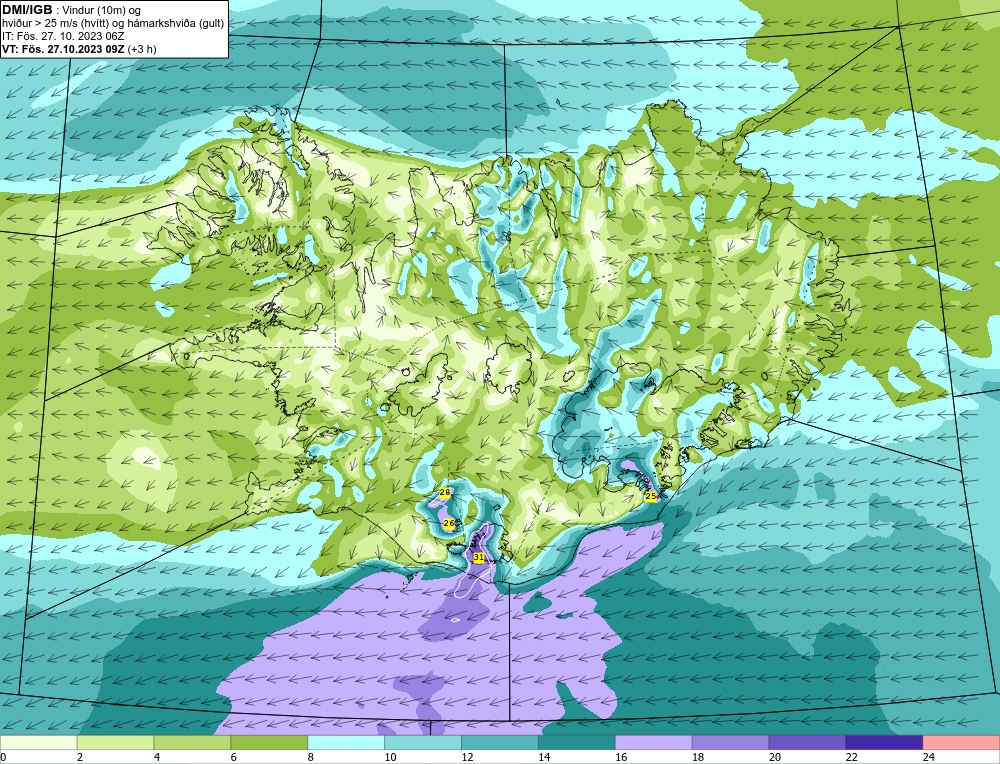Click the 20-22 m/s violet legend swatch
Image resolution: width=1000 pixels, height=764 pixels.
[x=807, y=743]
